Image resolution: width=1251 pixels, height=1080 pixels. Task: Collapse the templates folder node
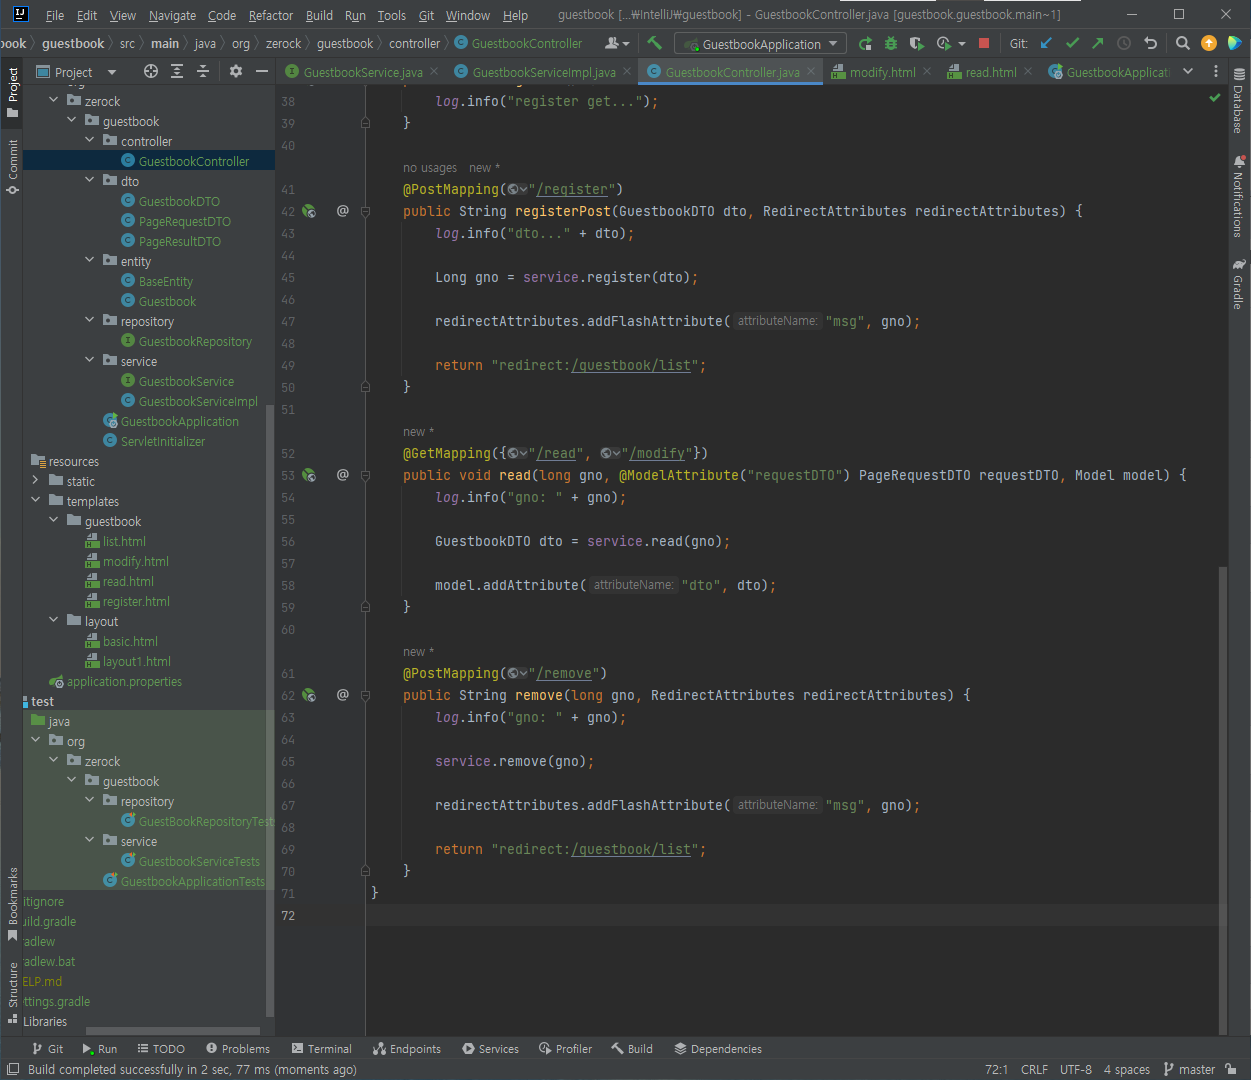click(36, 501)
